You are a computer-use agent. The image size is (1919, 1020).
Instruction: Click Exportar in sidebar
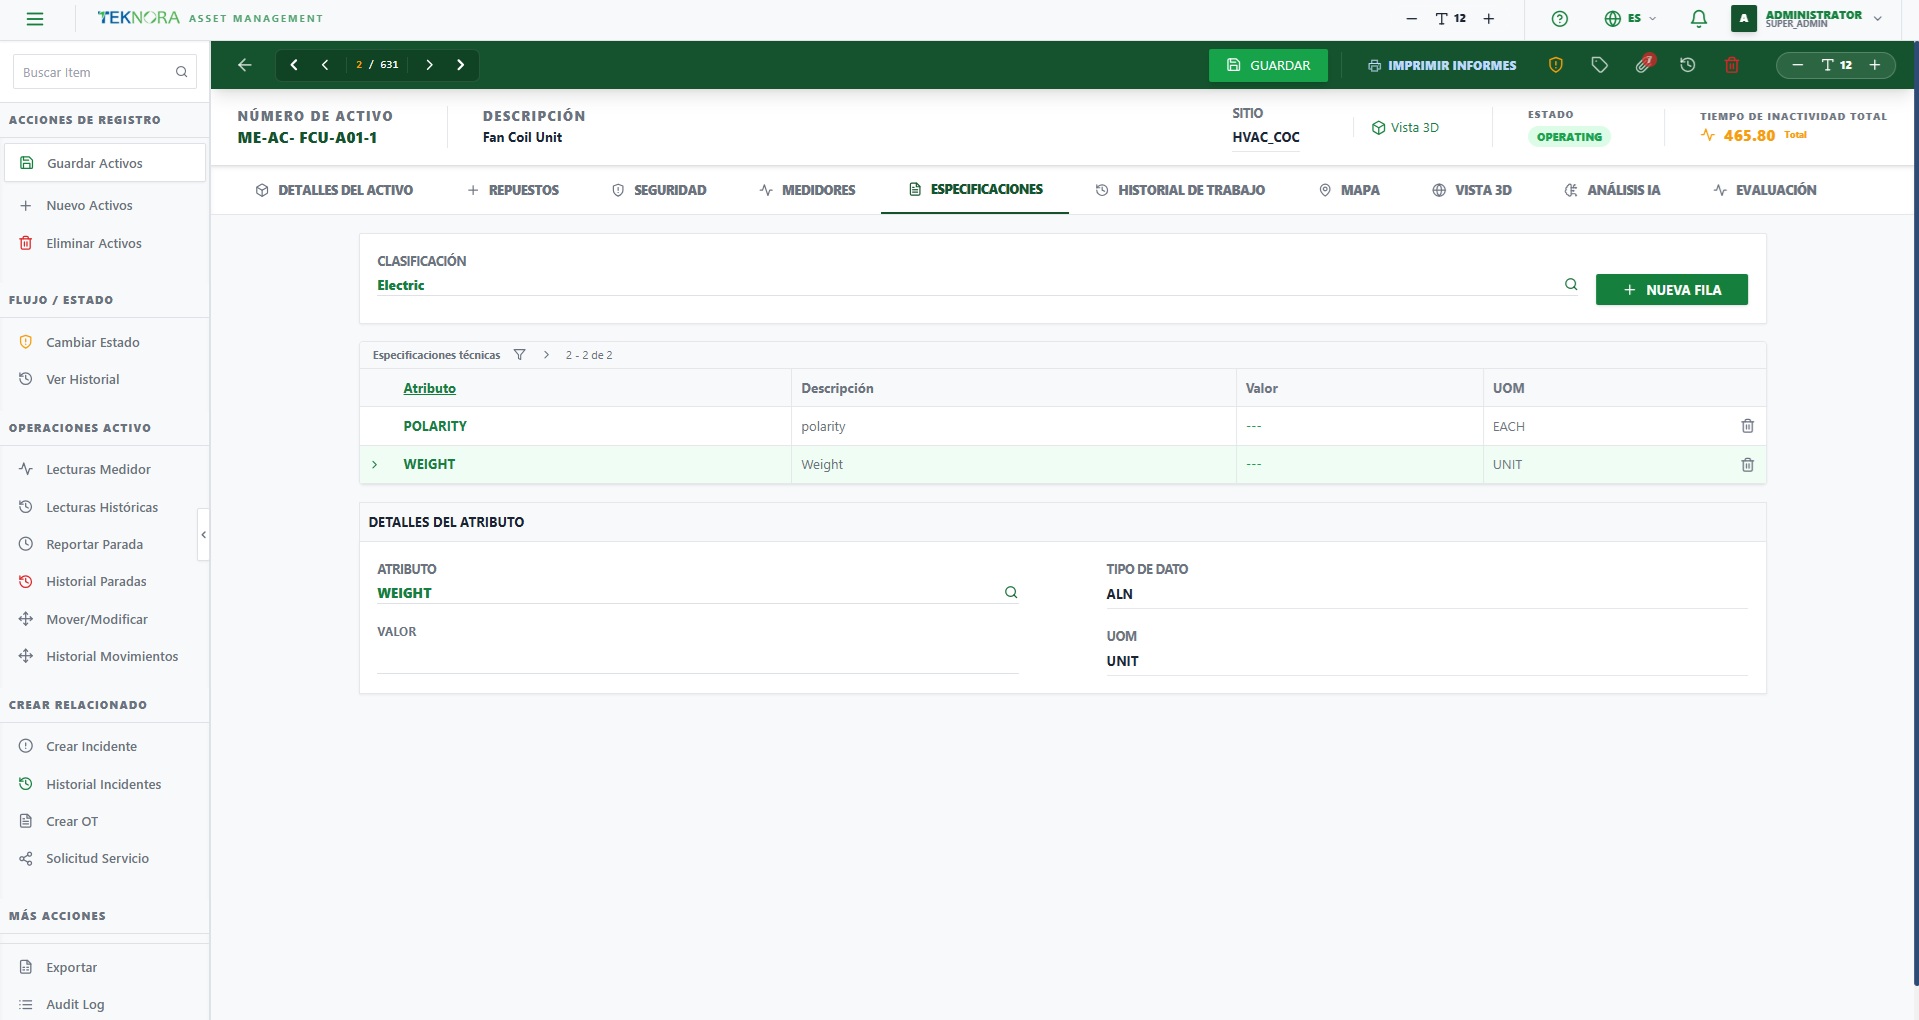click(71, 967)
